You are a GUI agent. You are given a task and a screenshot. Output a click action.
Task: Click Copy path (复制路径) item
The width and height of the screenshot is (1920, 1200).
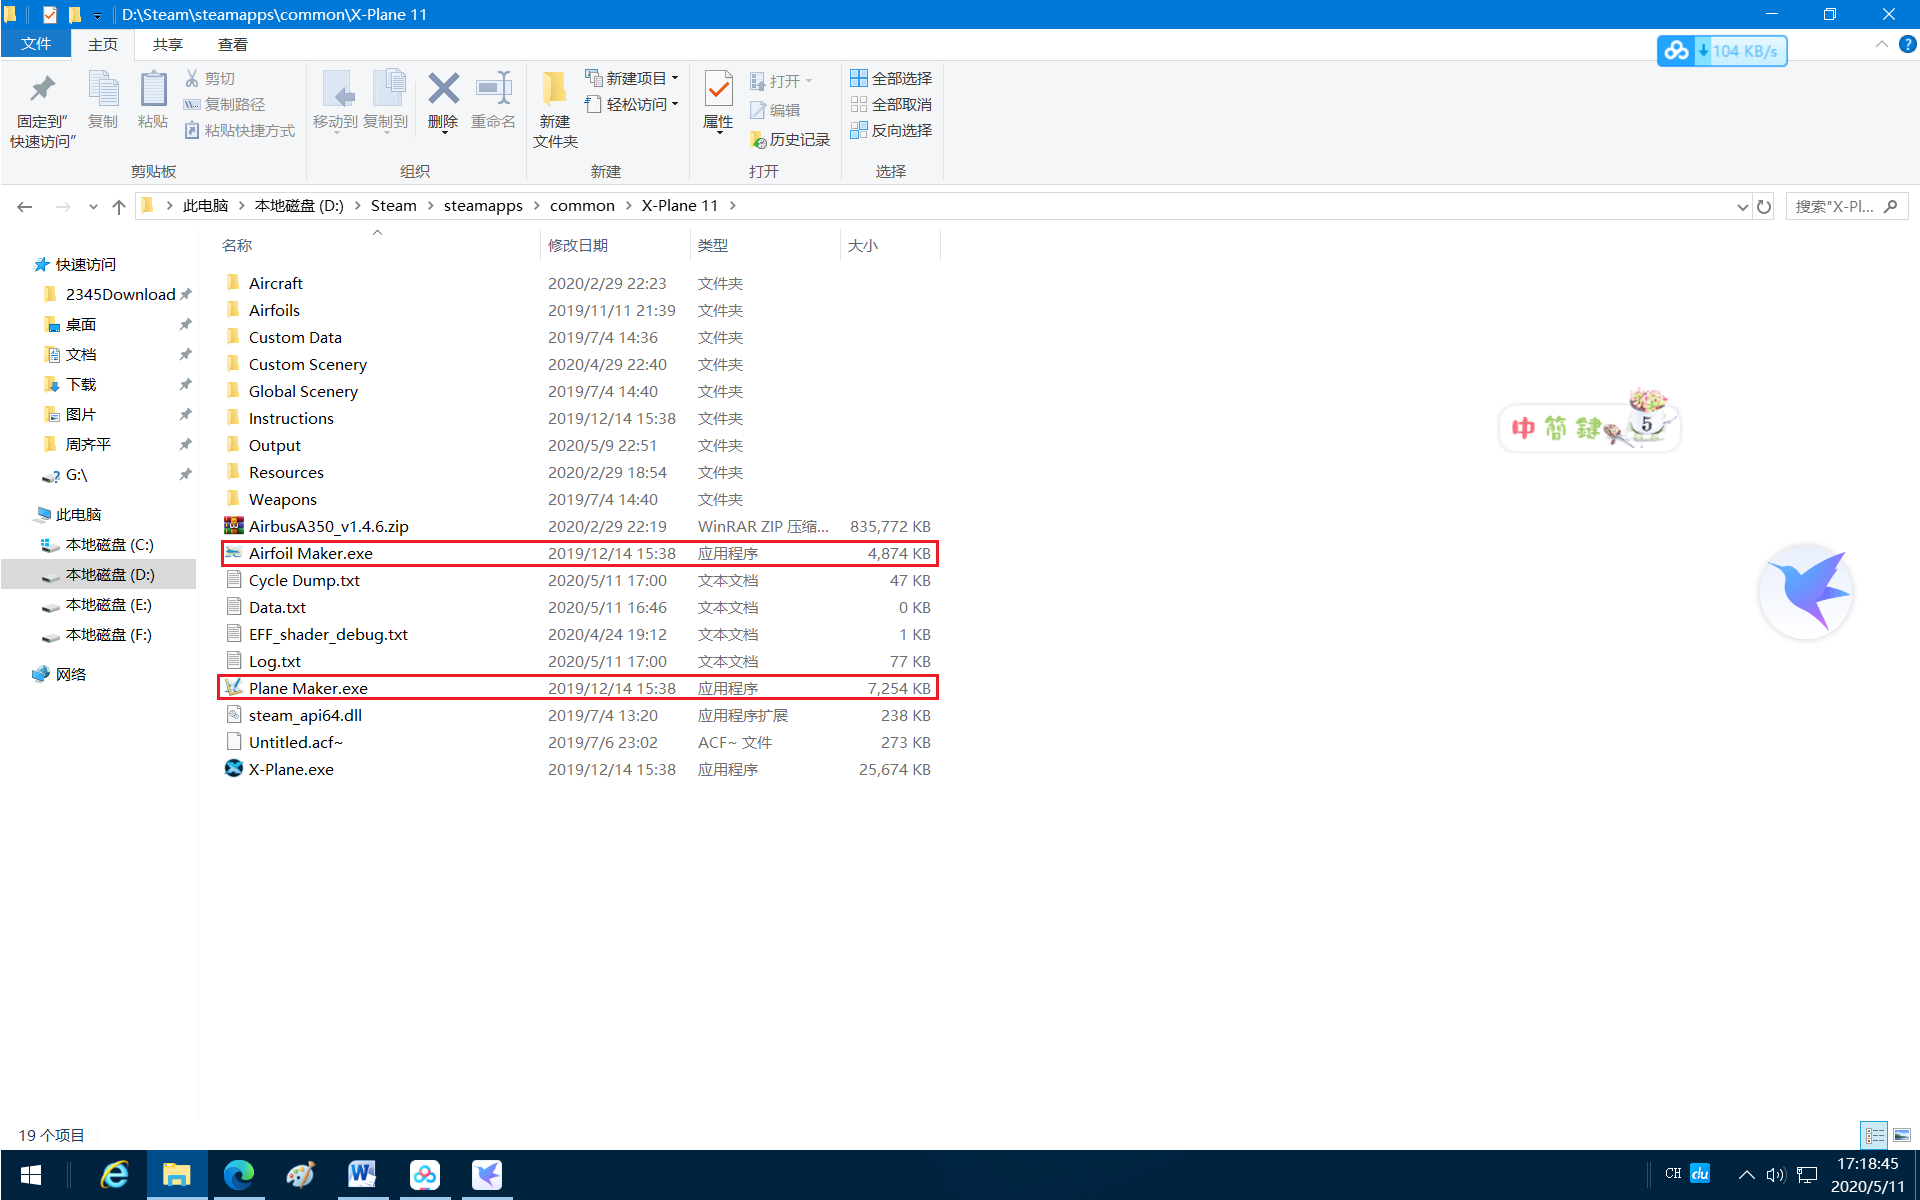(225, 104)
